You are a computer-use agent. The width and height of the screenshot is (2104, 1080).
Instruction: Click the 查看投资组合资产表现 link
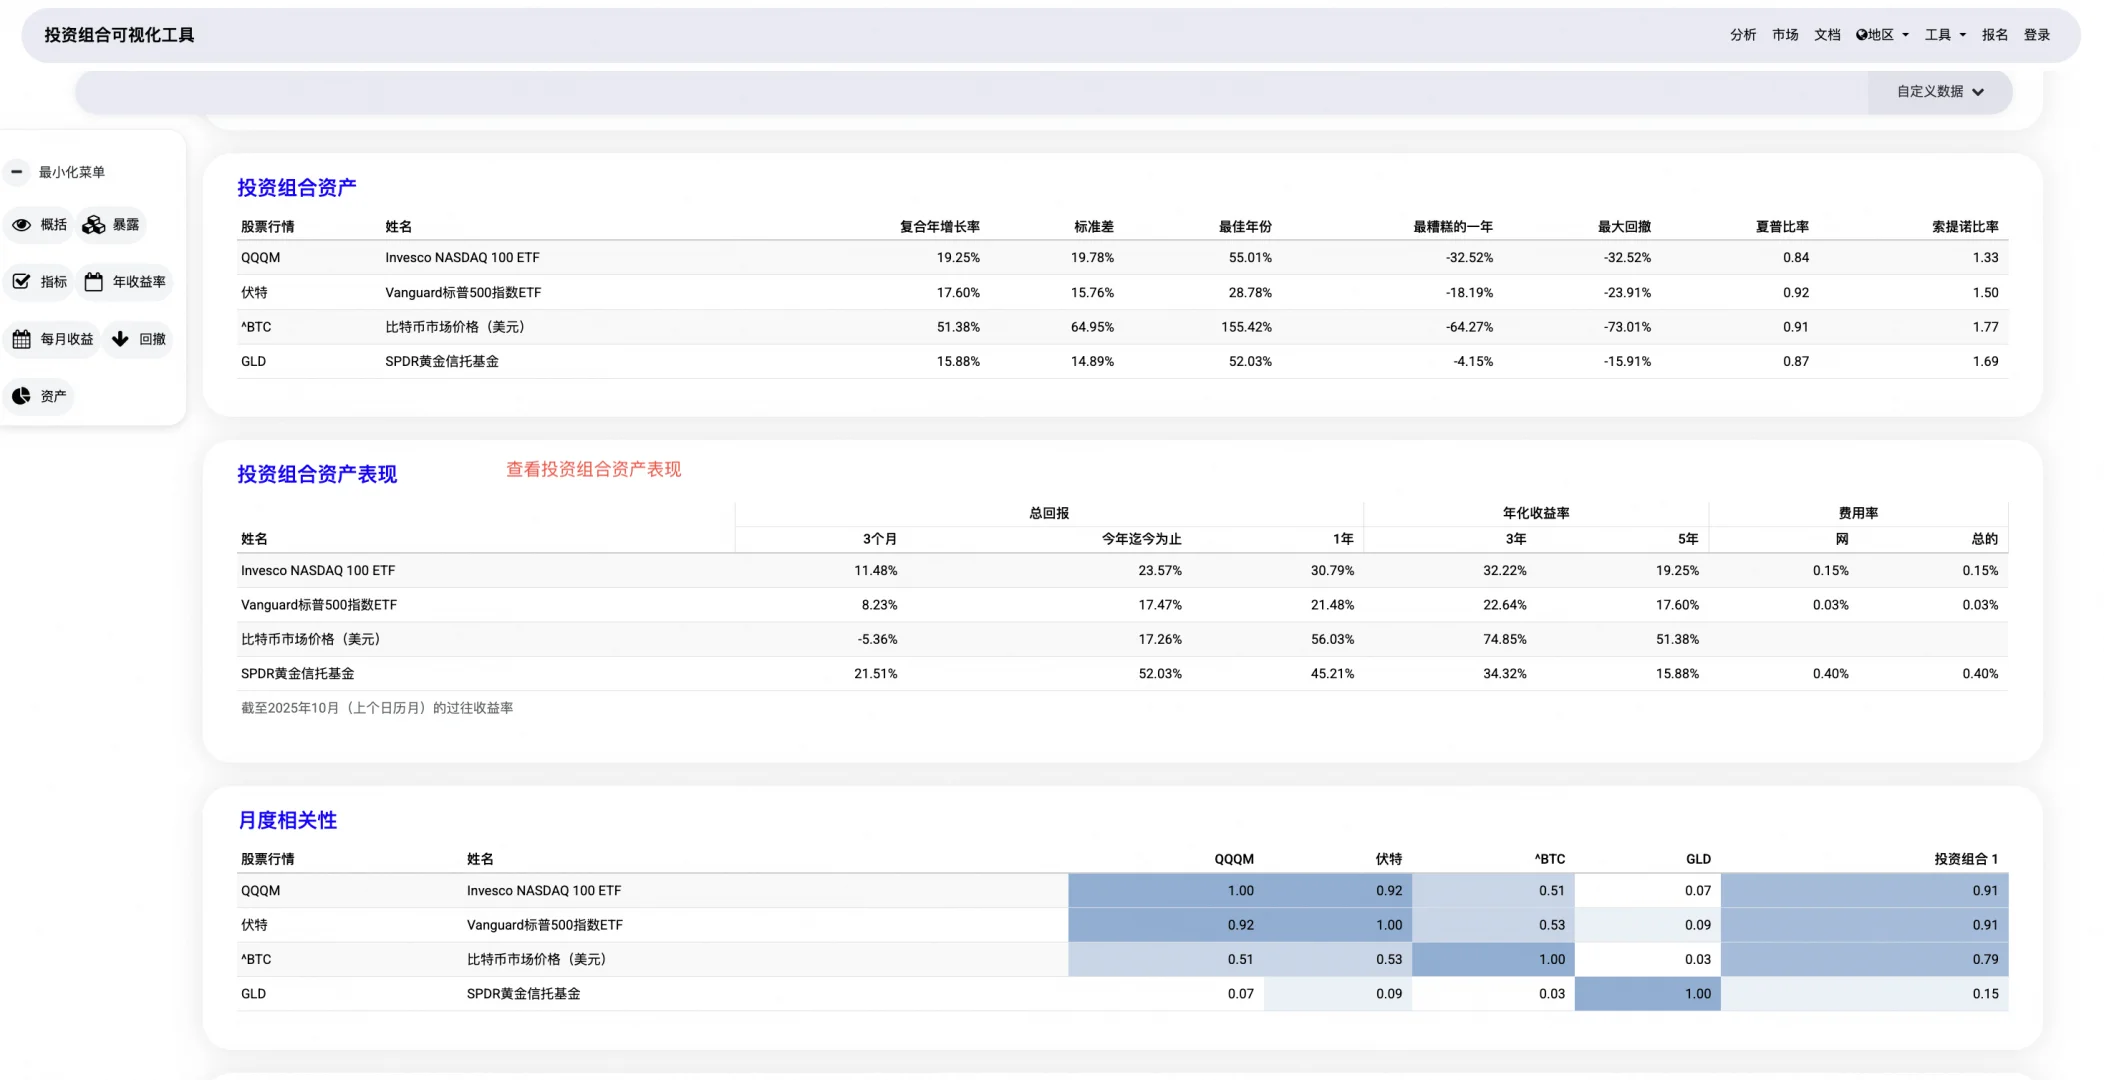[x=593, y=470]
